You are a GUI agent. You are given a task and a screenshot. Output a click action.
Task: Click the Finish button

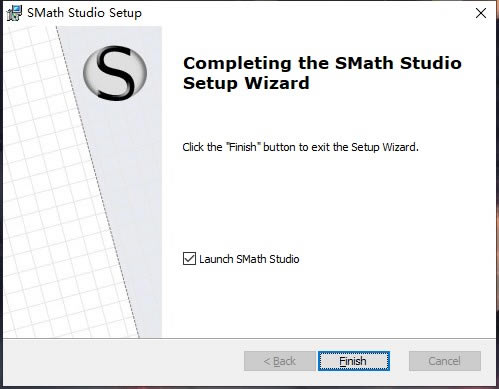tap(354, 361)
